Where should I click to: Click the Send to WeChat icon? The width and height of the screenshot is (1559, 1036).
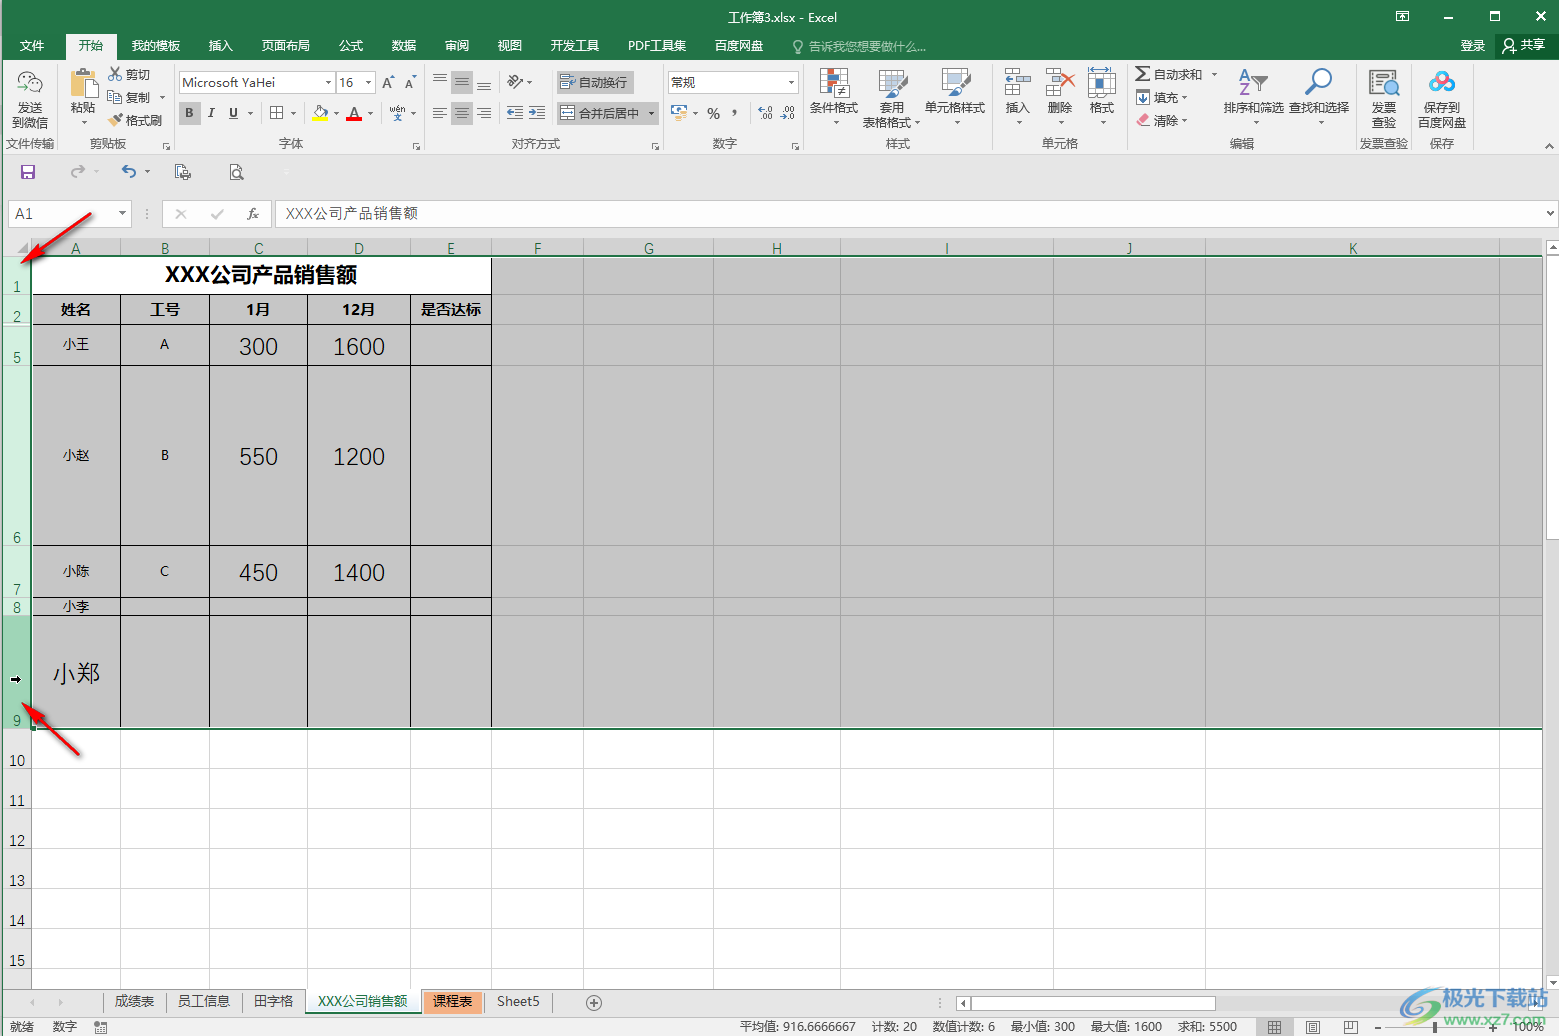(30, 84)
